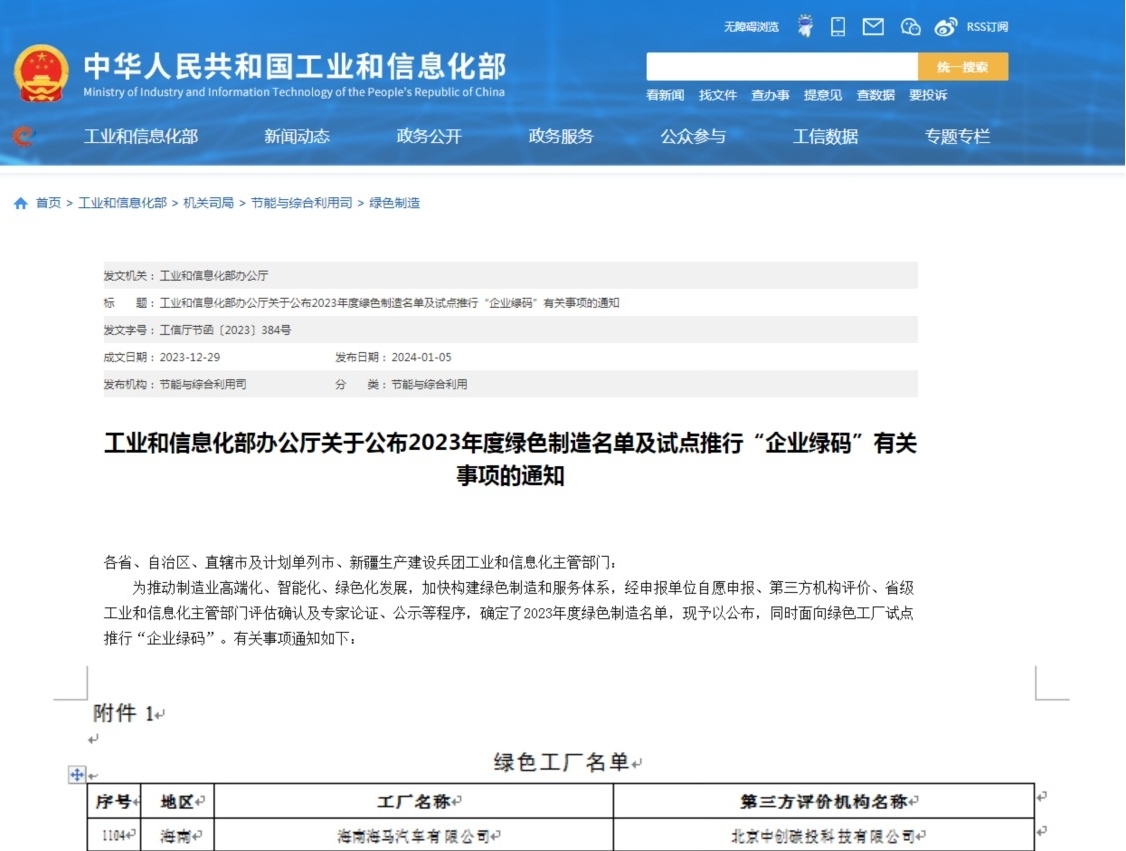1126x851 pixels.
Task: Go to 专题专栏 navigation item
Action: [957, 137]
